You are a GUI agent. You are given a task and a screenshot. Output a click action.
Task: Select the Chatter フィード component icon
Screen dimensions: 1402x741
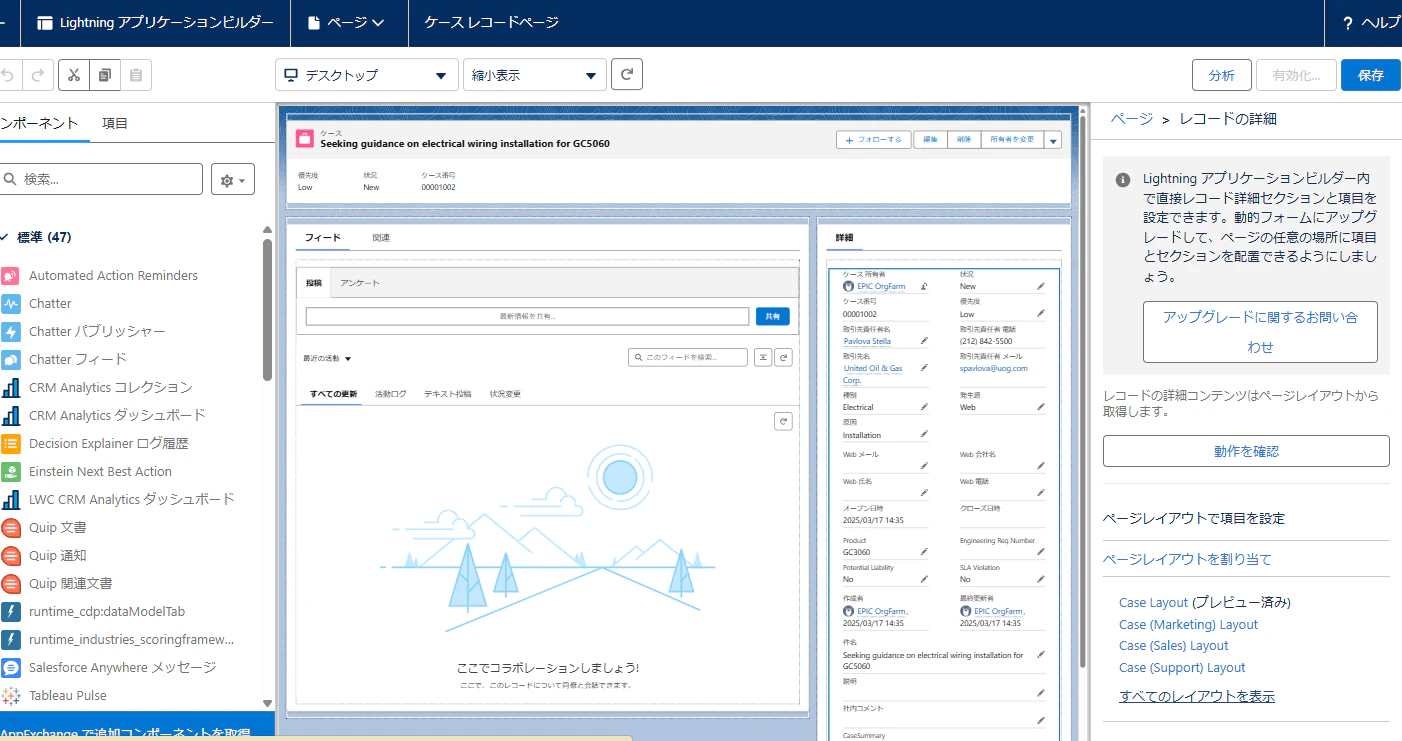tap(11, 359)
